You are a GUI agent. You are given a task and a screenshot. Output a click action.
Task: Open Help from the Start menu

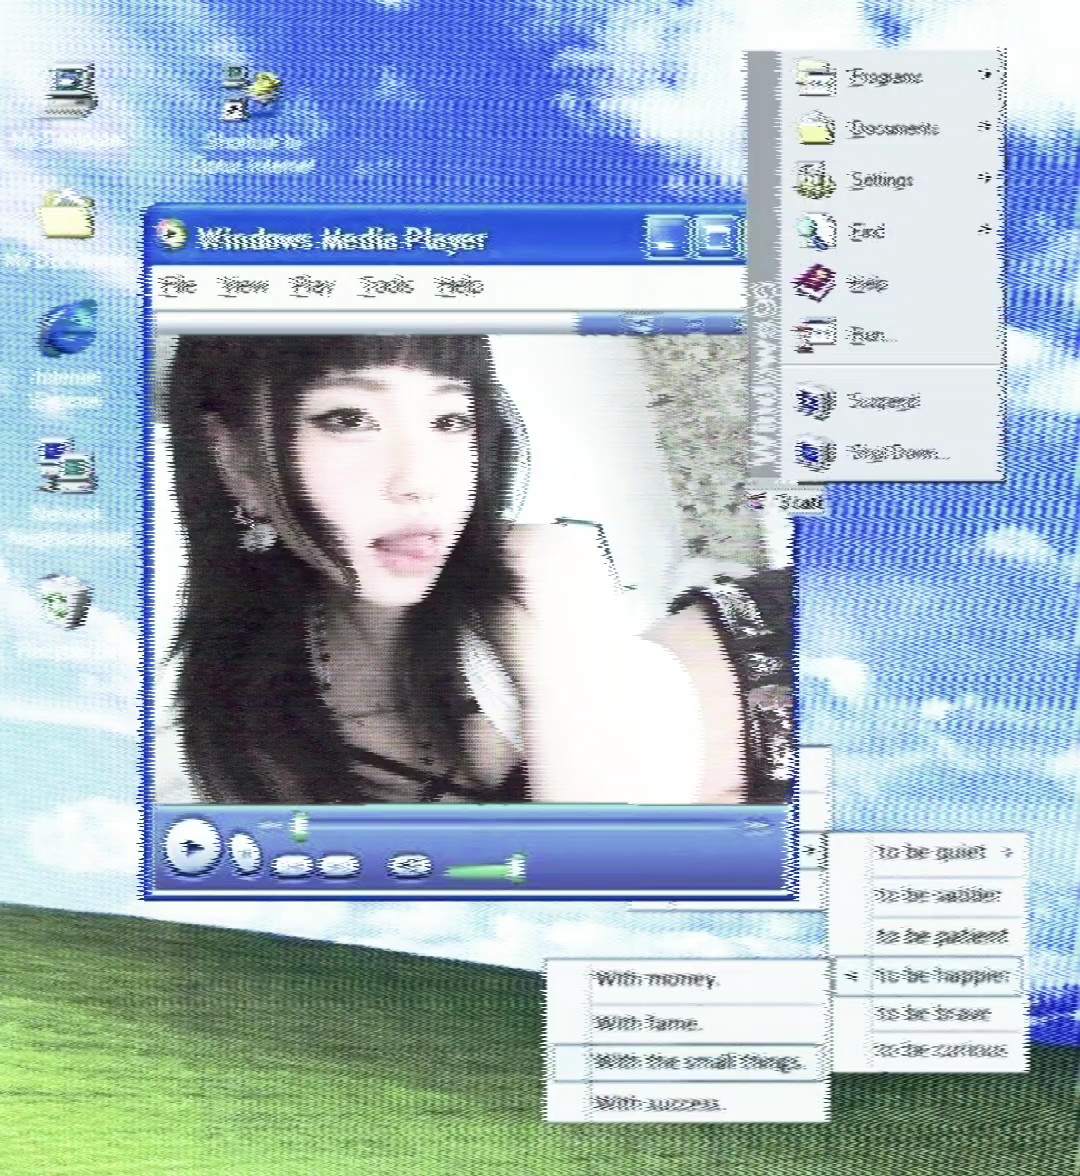point(868,283)
